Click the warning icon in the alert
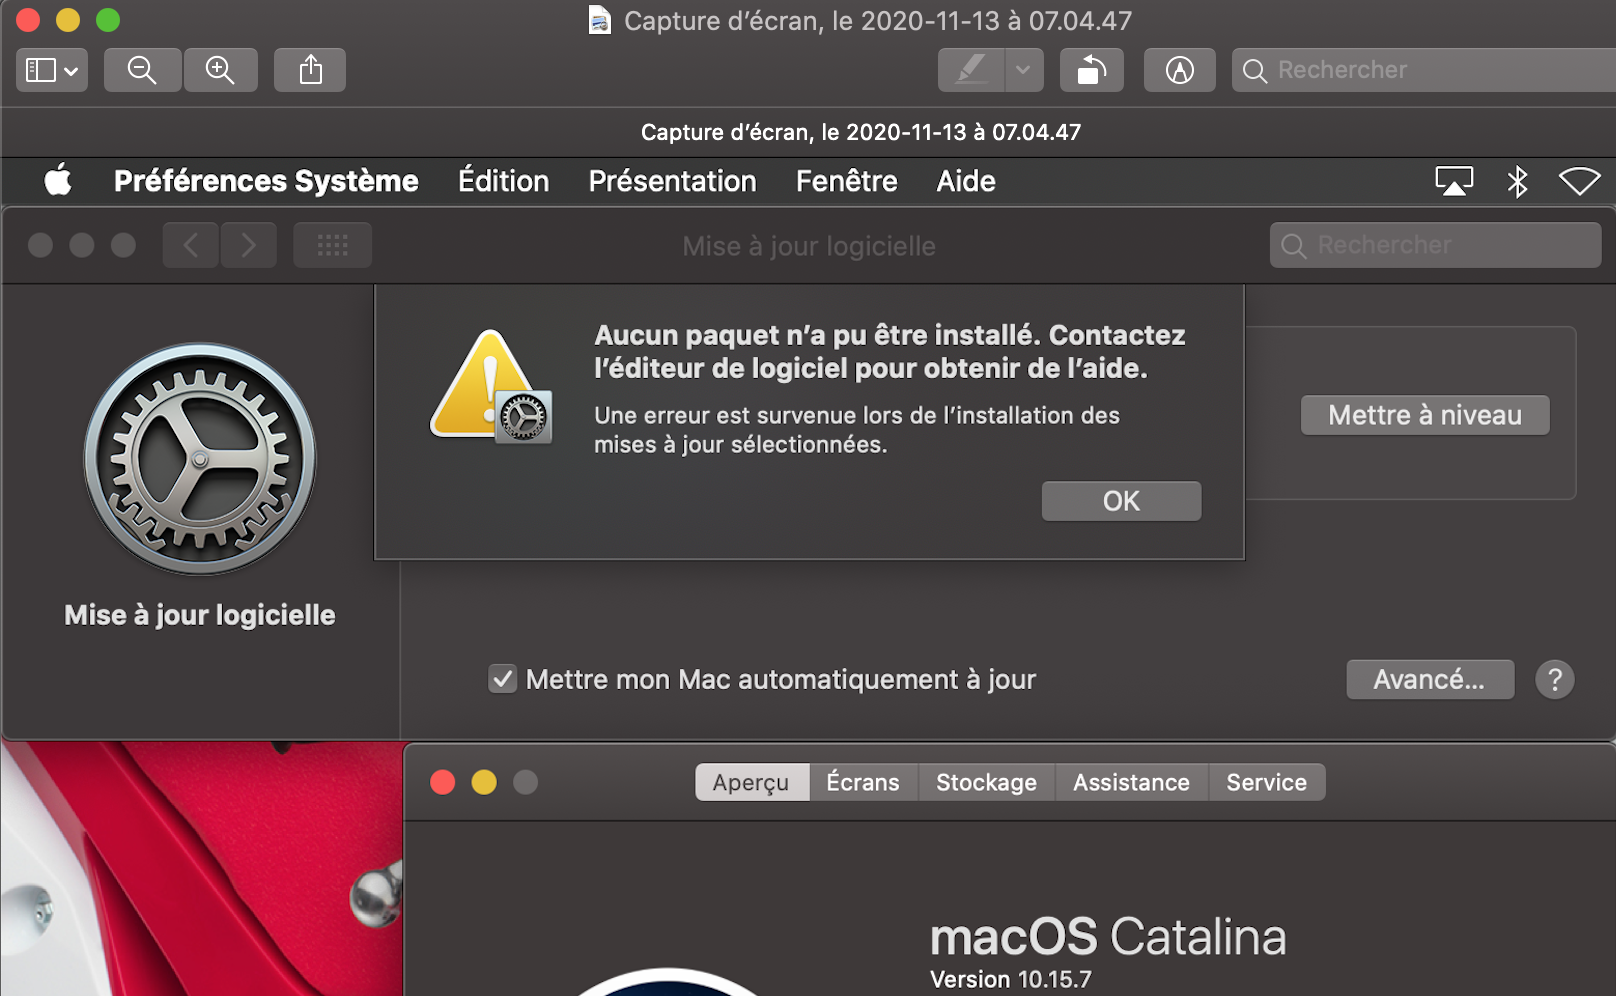This screenshot has width=1616, height=996. (491, 386)
